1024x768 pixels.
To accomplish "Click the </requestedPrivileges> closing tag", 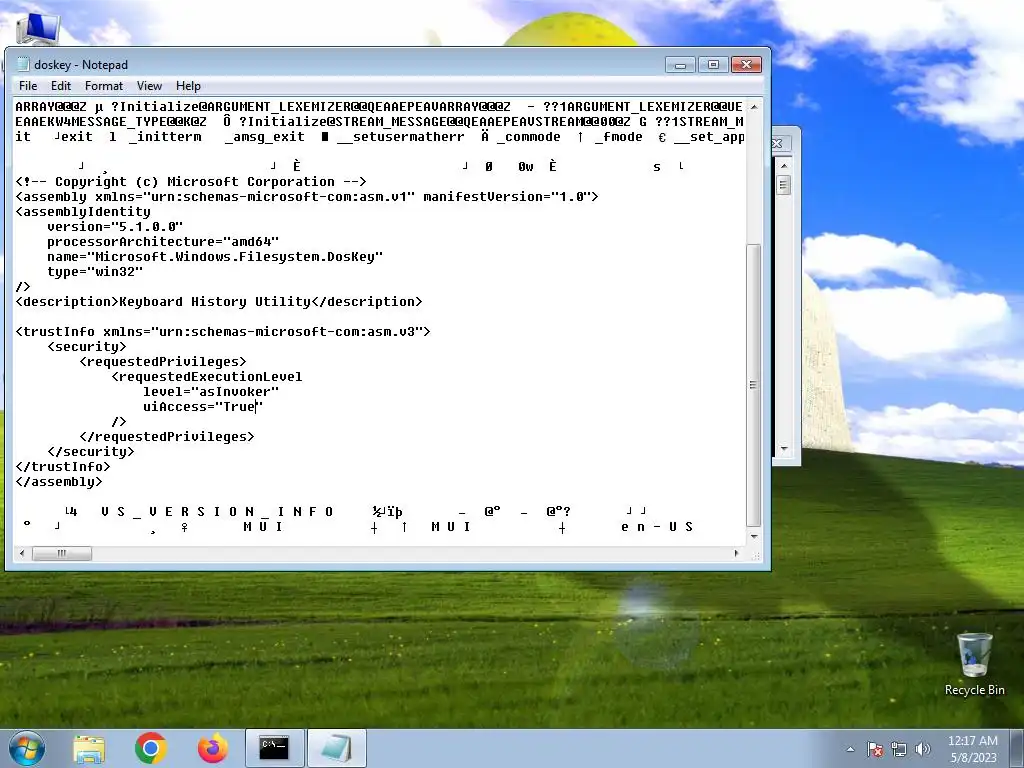I will click(x=167, y=437).
